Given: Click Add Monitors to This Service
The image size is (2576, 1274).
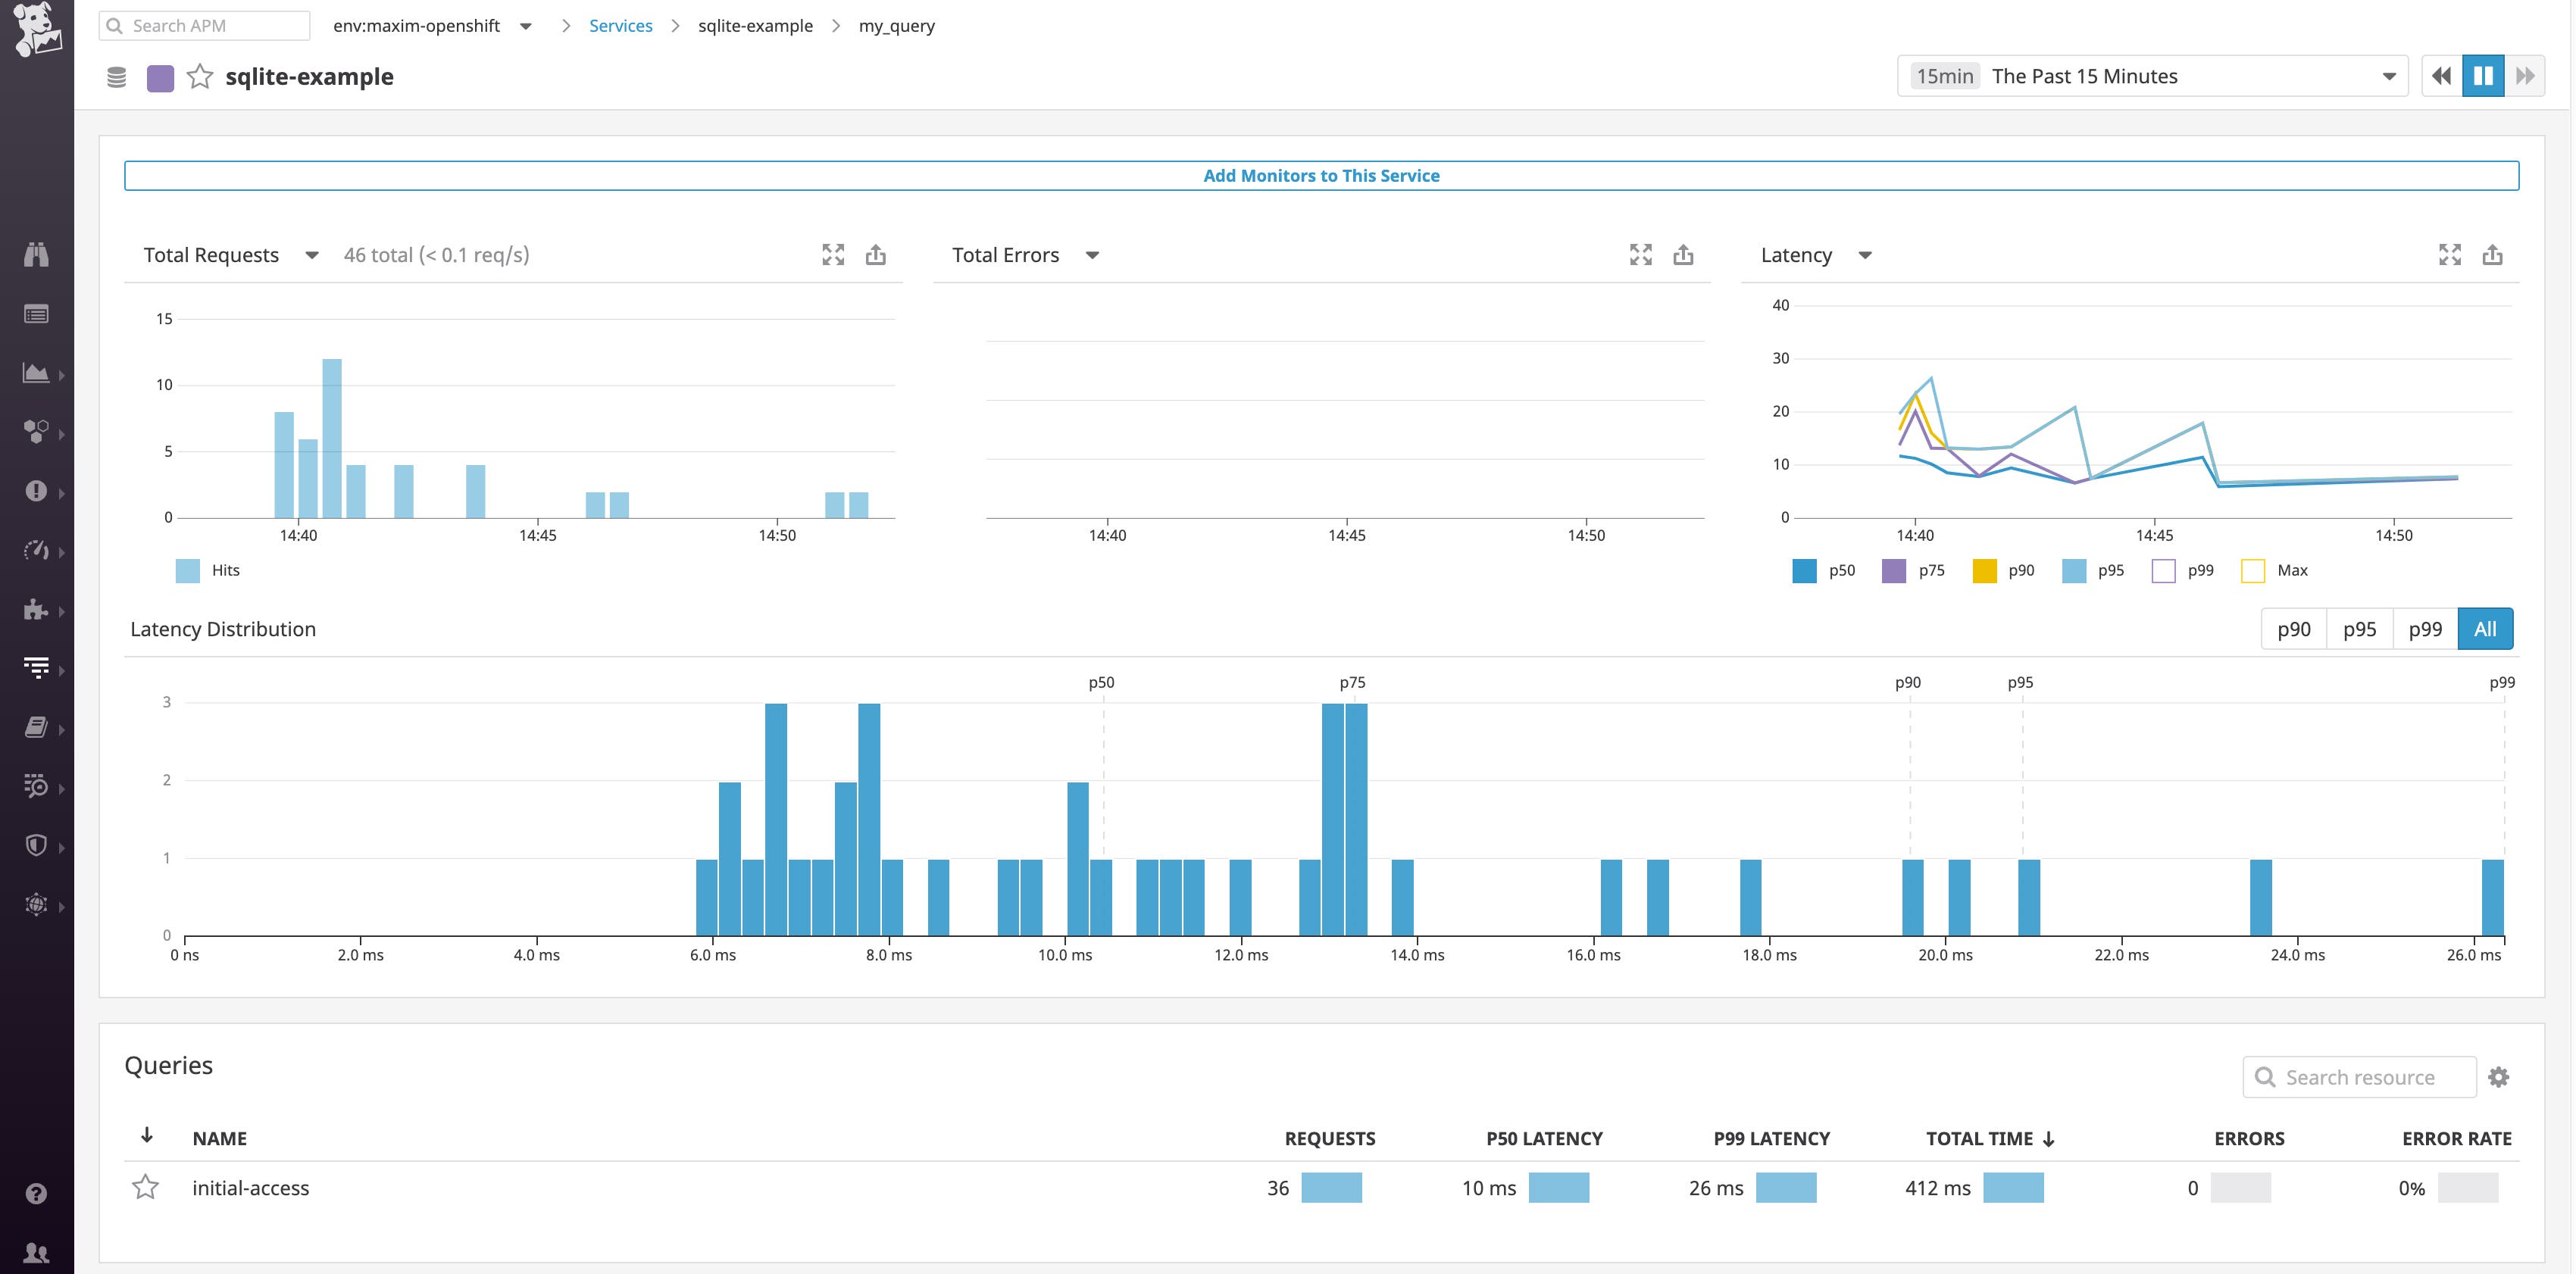Looking at the screenshot, I should pyautogui.click(x=1322, y=175).
